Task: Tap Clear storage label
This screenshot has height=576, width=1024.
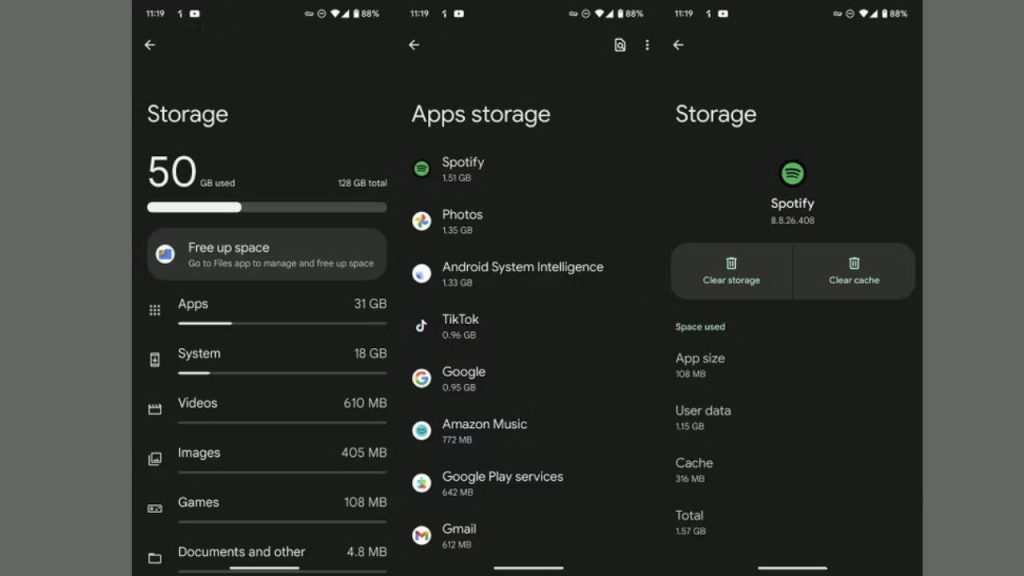Action: pyautogui.click(x=731, y=280)
